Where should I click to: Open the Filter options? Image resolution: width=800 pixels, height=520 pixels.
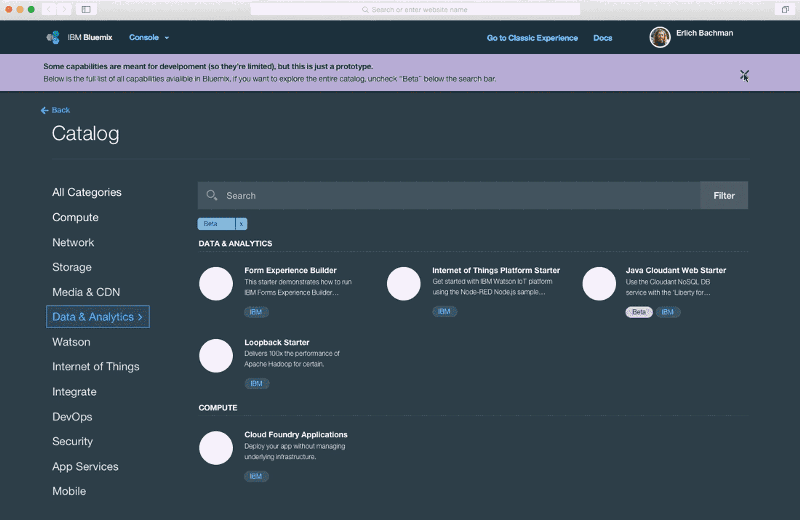click(x=724, y=195)
